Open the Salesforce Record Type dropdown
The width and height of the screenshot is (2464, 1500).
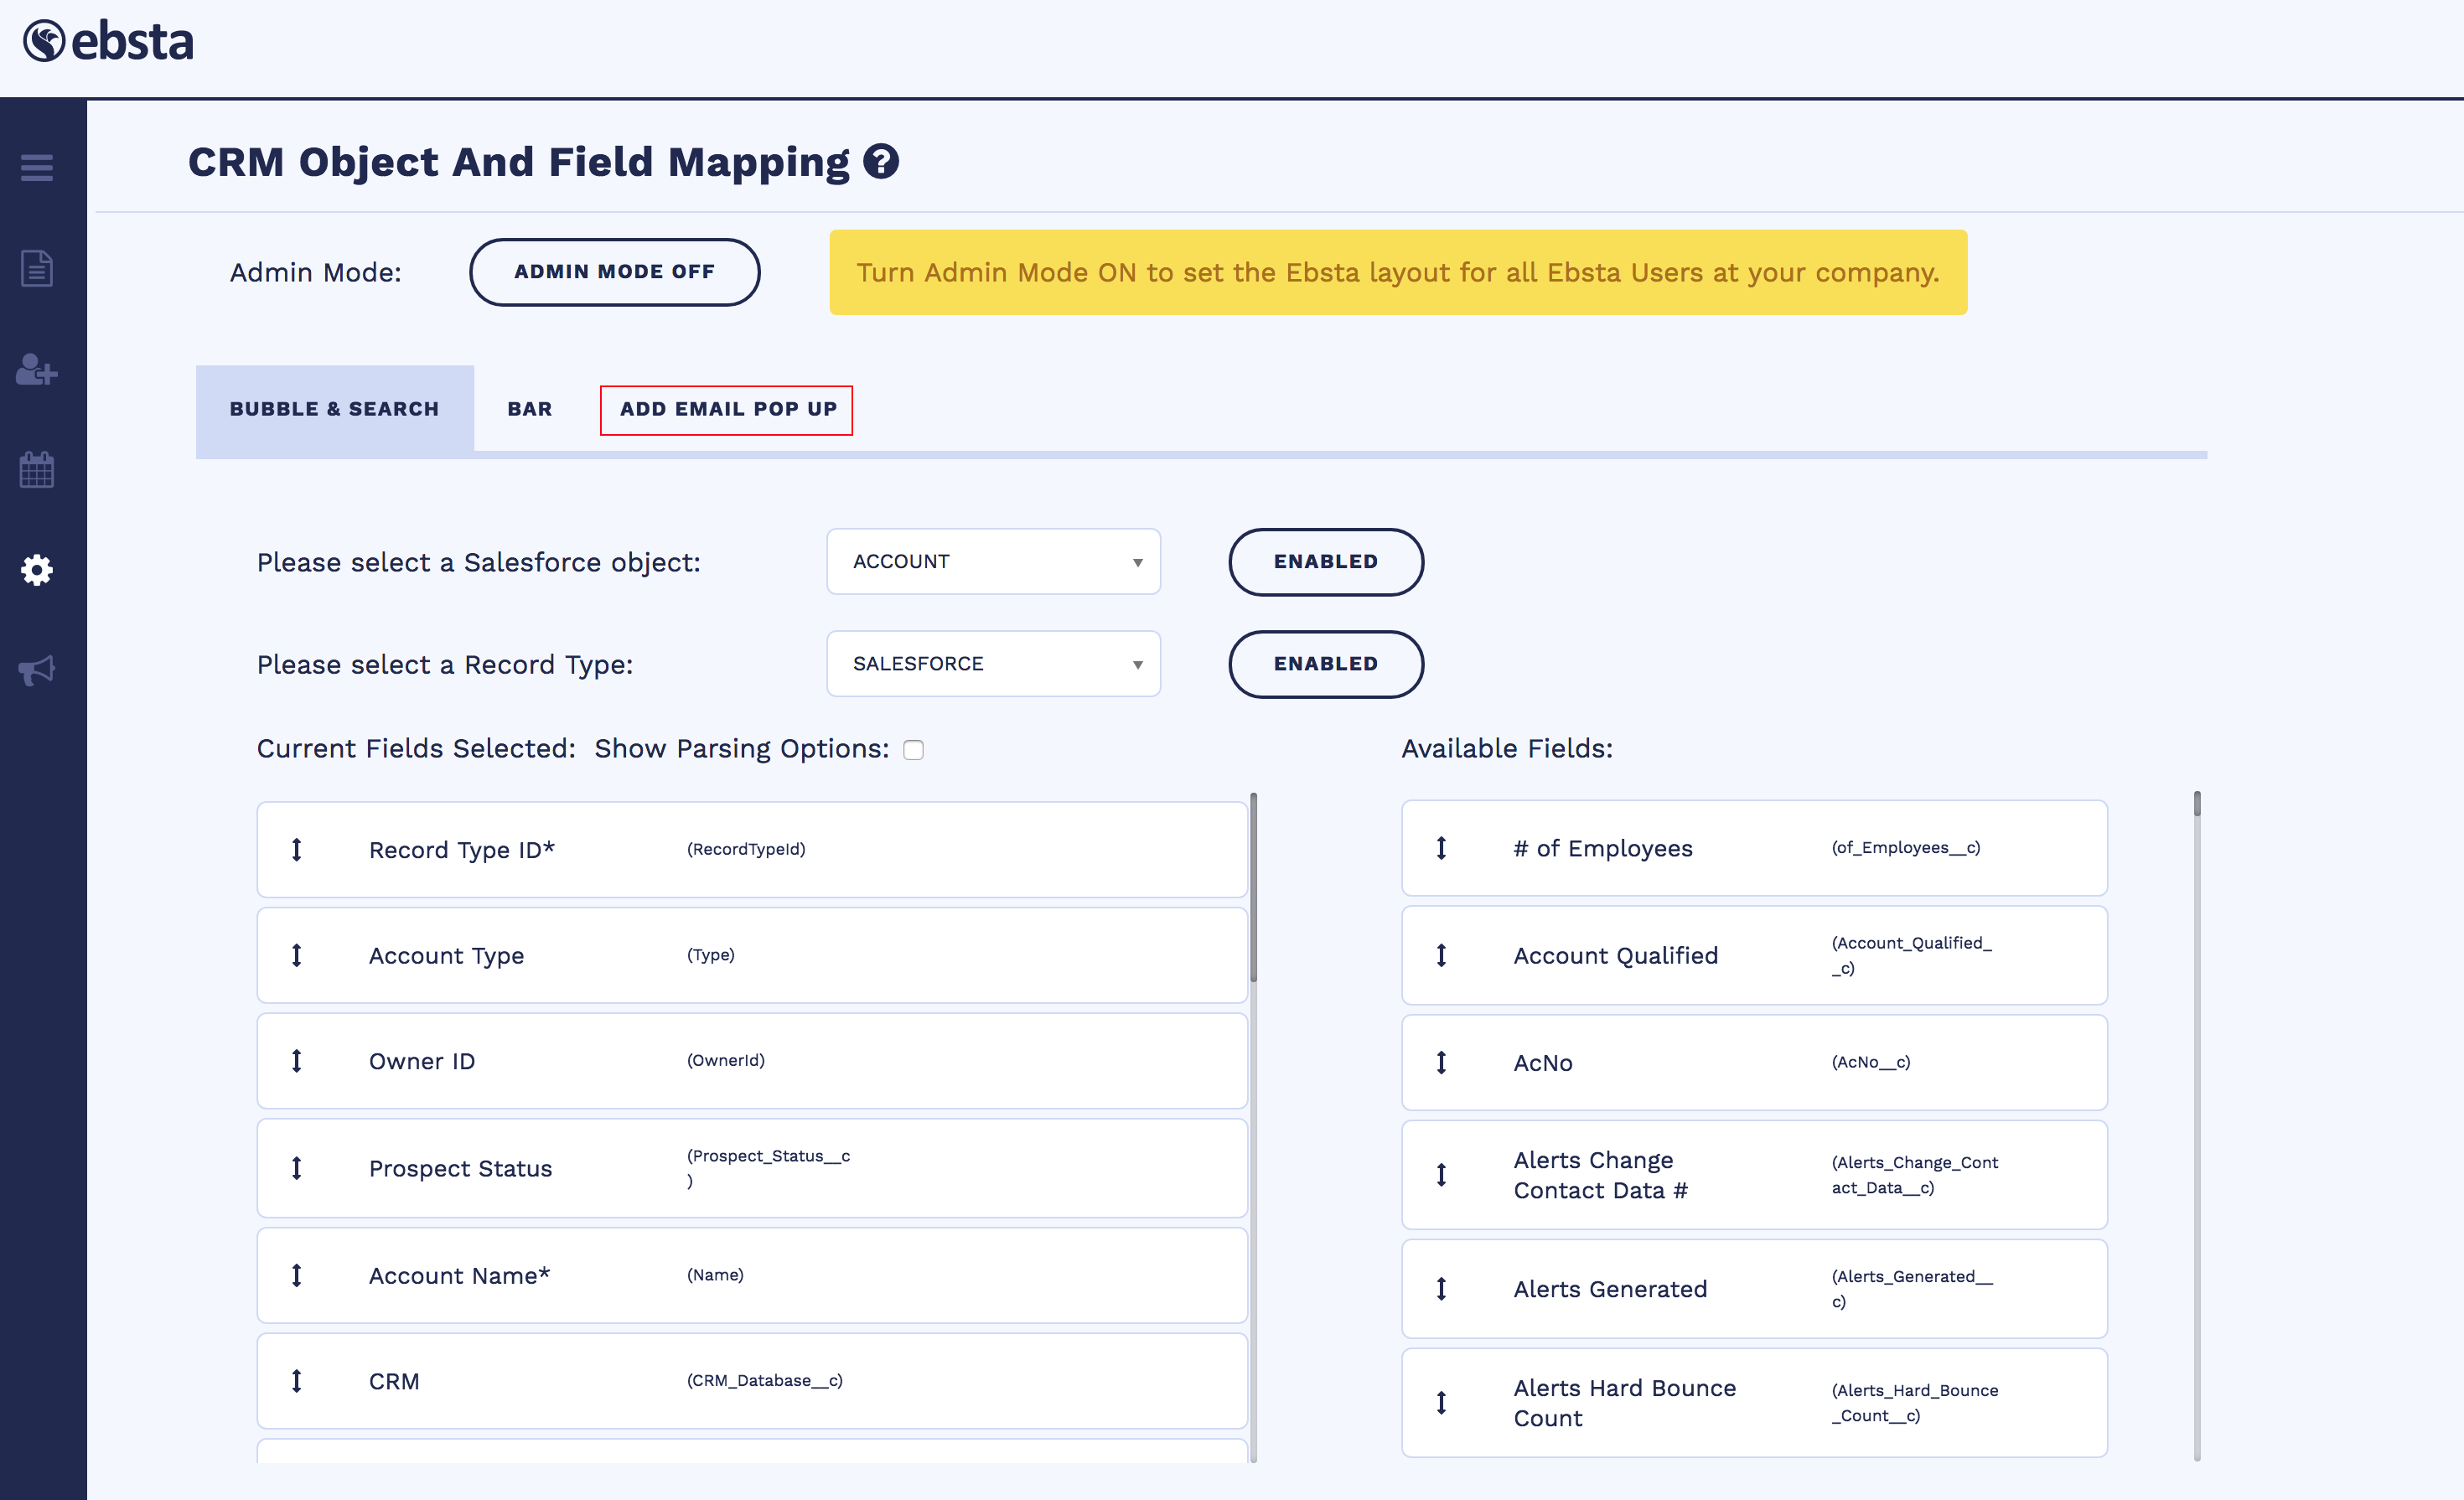click(x=993, y=664)
